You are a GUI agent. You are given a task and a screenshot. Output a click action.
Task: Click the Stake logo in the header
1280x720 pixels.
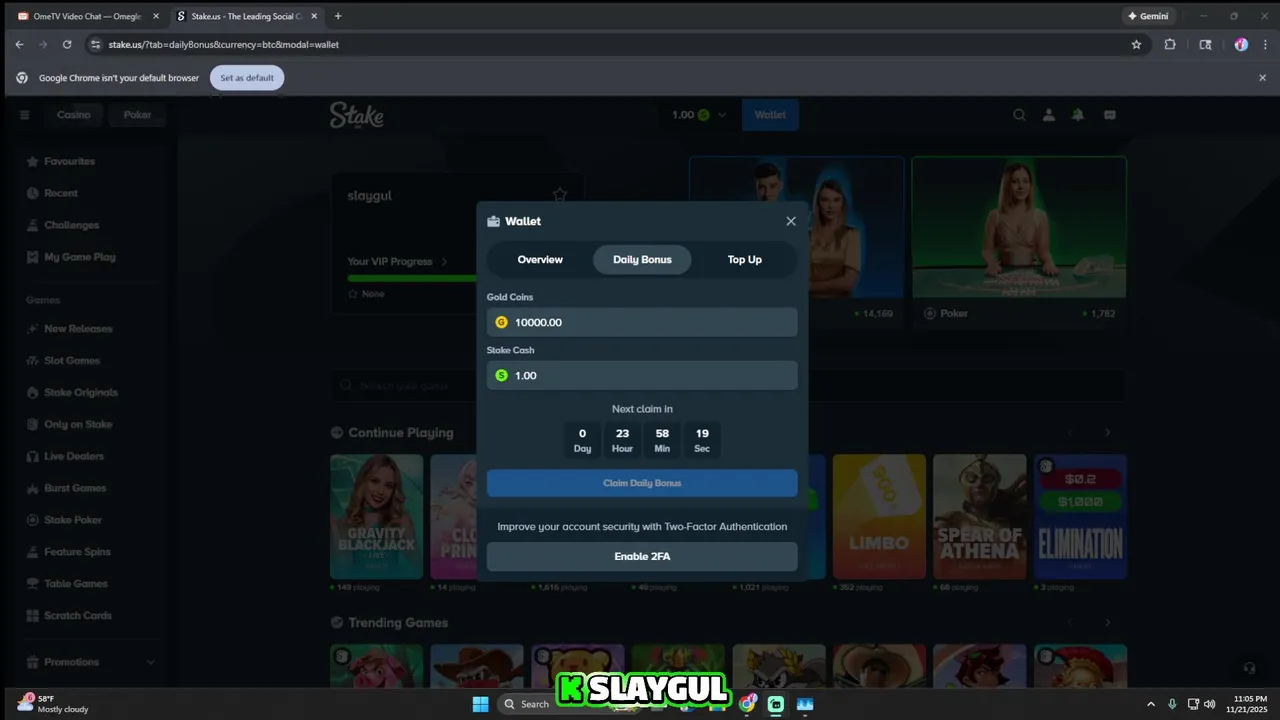357,115
